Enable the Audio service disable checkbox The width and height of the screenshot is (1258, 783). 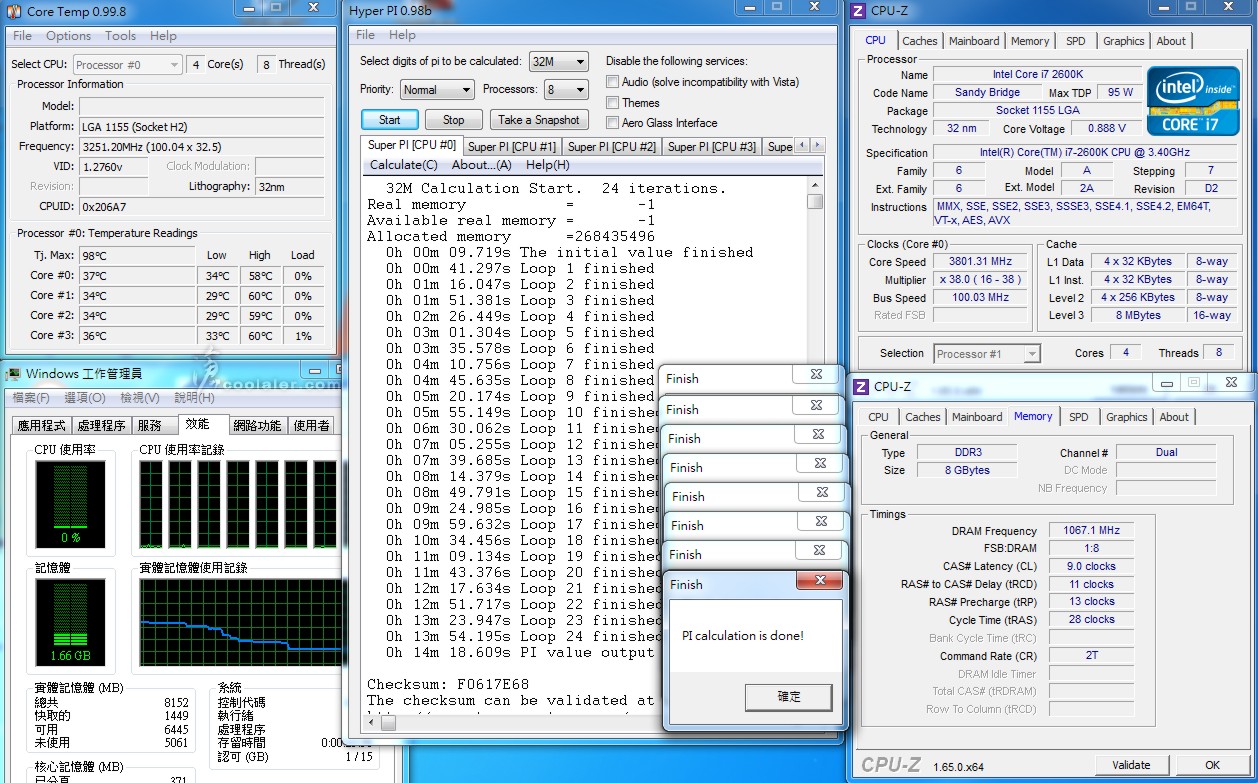point(612,82)
